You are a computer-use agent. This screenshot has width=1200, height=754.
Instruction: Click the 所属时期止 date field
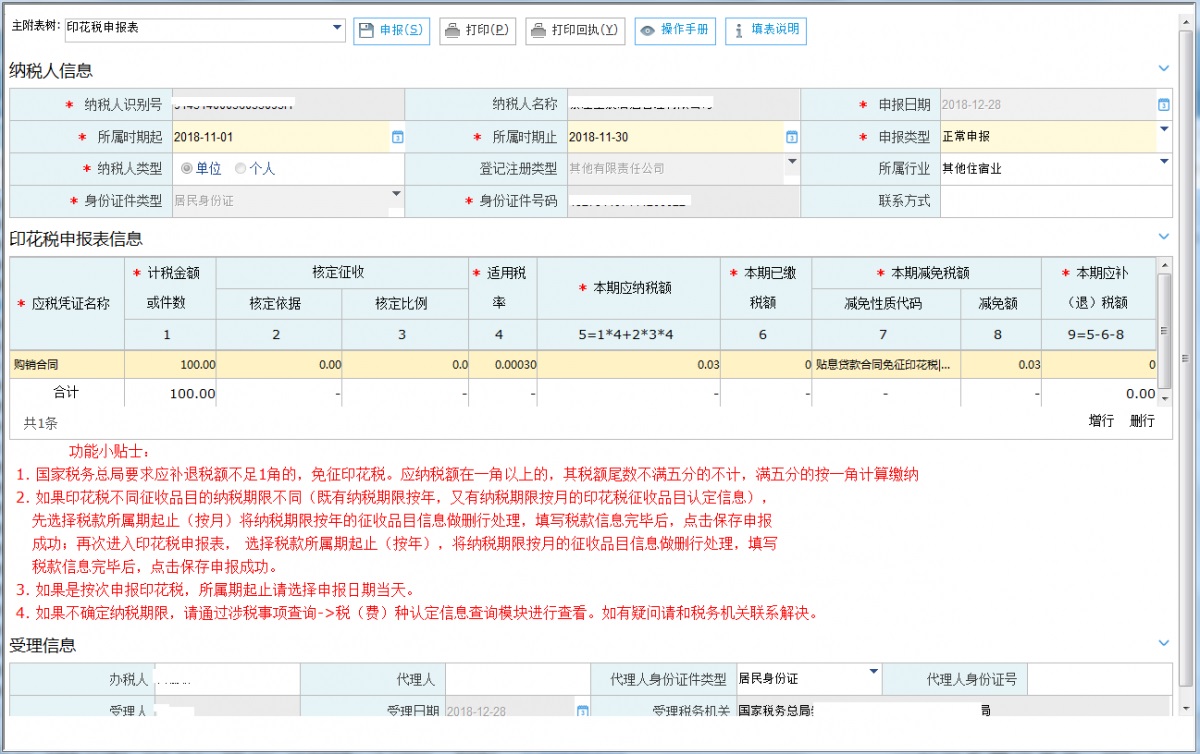tap(675, 137)
